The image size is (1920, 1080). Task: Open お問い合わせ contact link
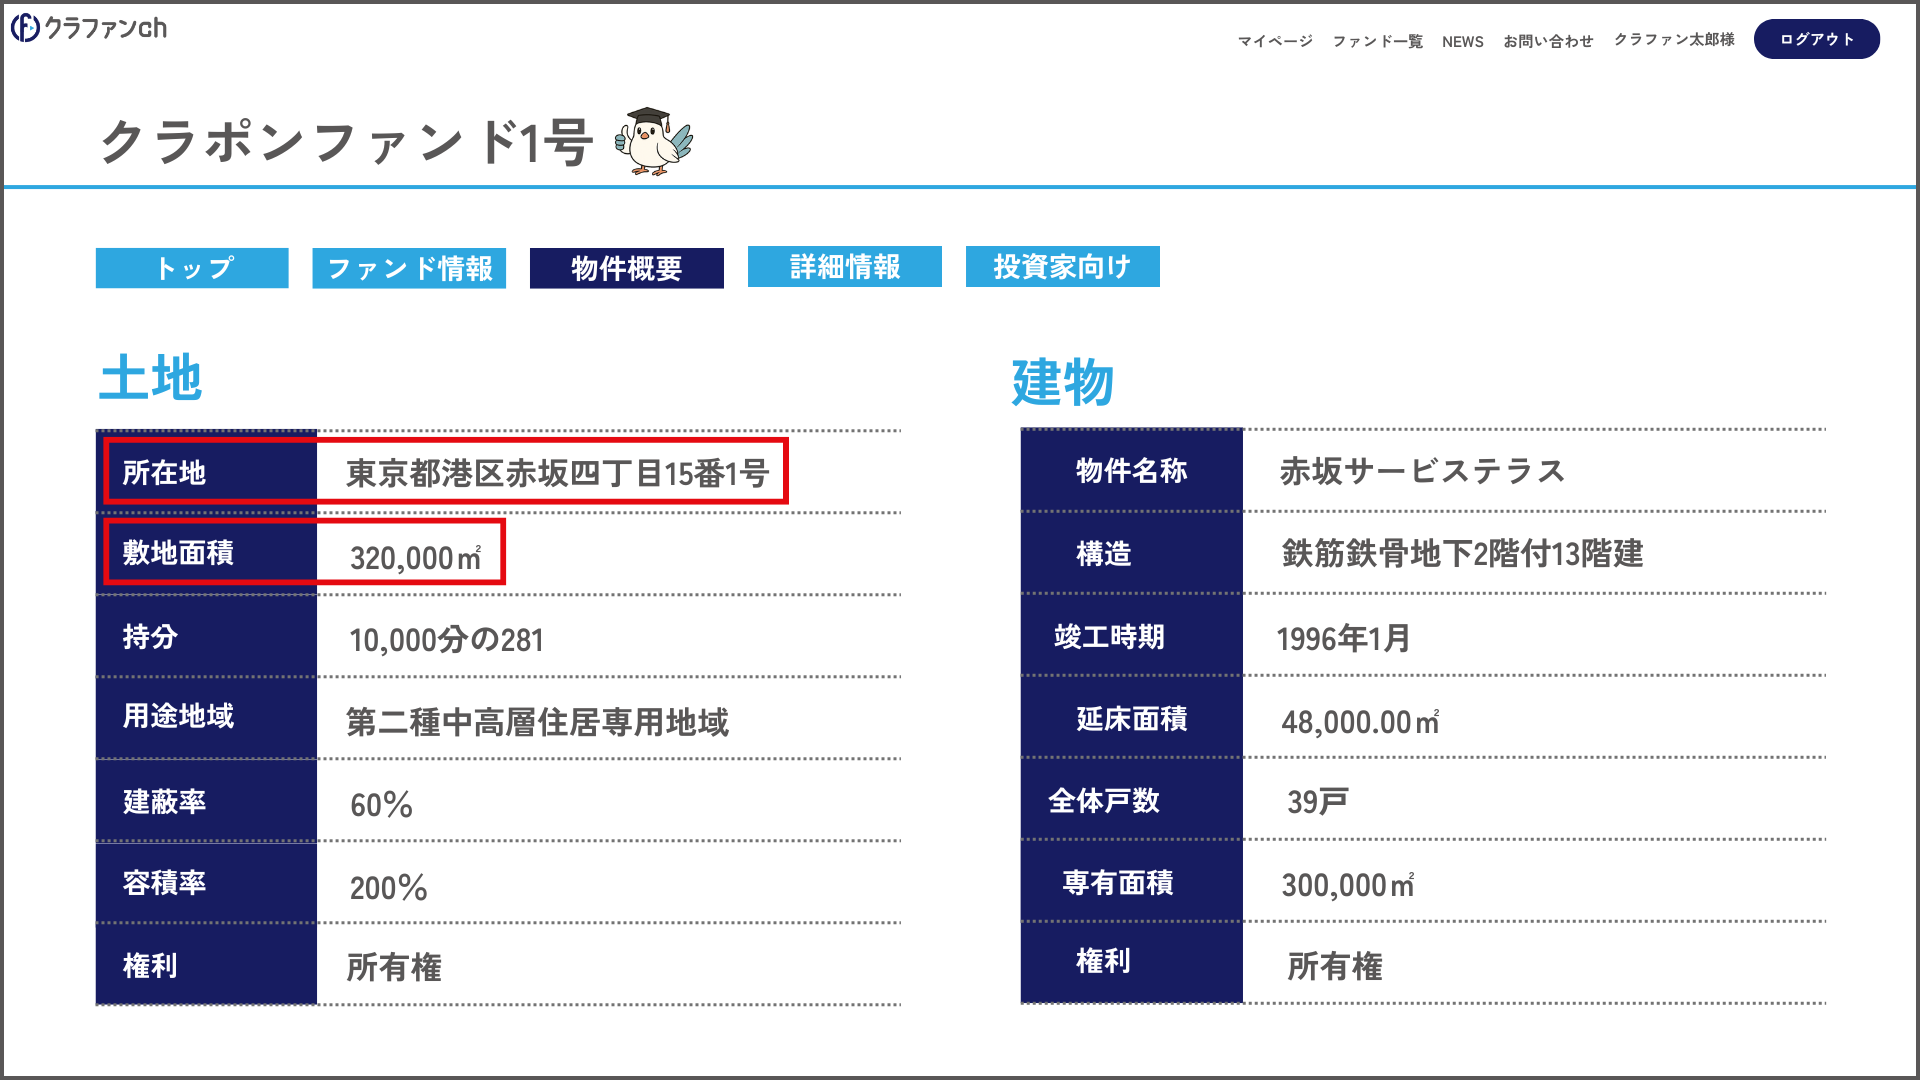[1548, 41]
